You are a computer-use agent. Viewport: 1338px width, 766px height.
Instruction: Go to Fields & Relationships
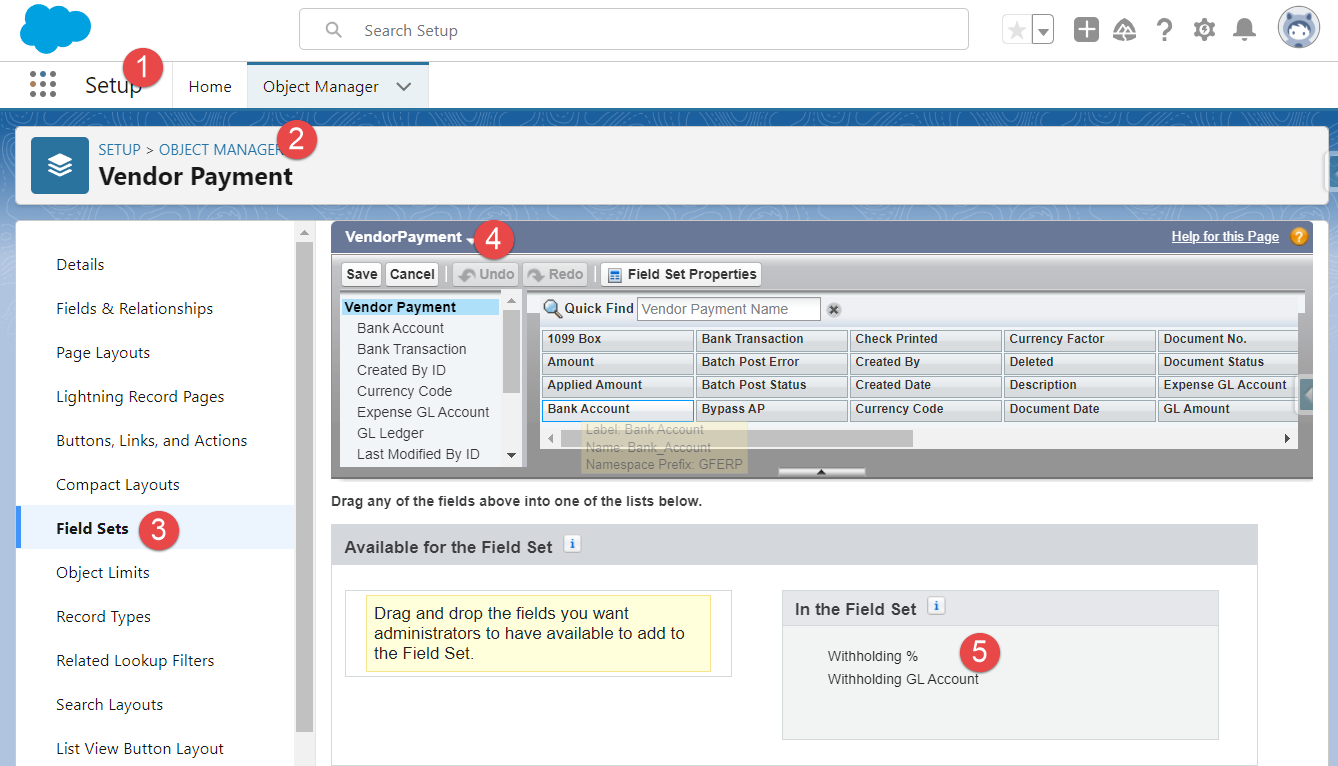coord(135,309)
